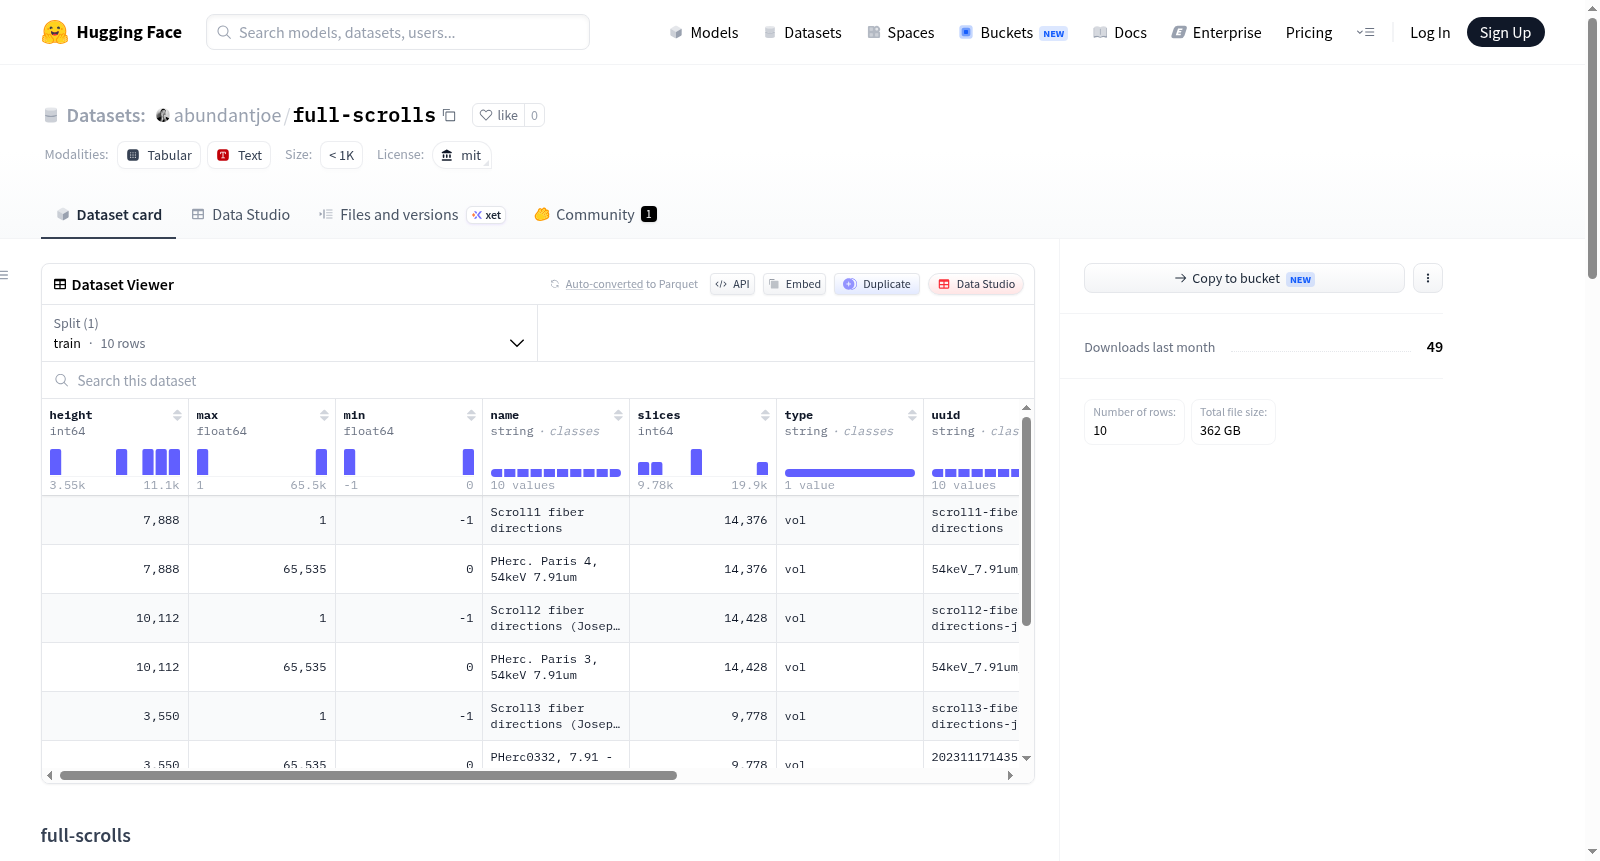Open Docs

click(1119, 32)
